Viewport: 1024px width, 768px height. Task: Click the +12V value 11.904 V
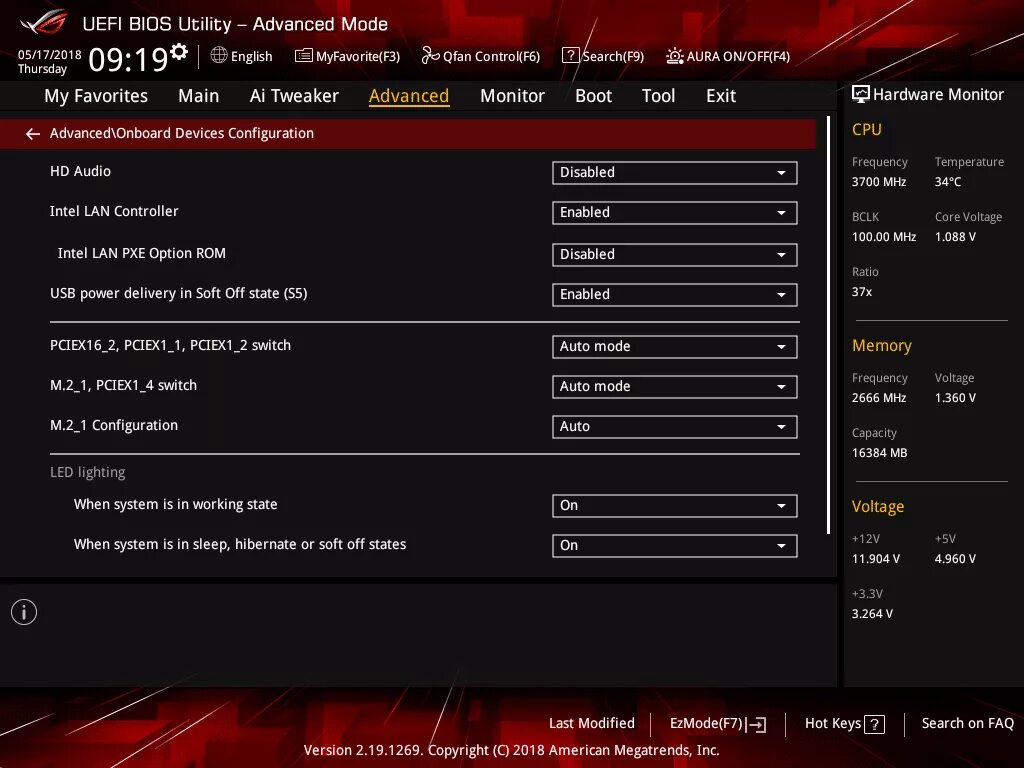(876, 559)
